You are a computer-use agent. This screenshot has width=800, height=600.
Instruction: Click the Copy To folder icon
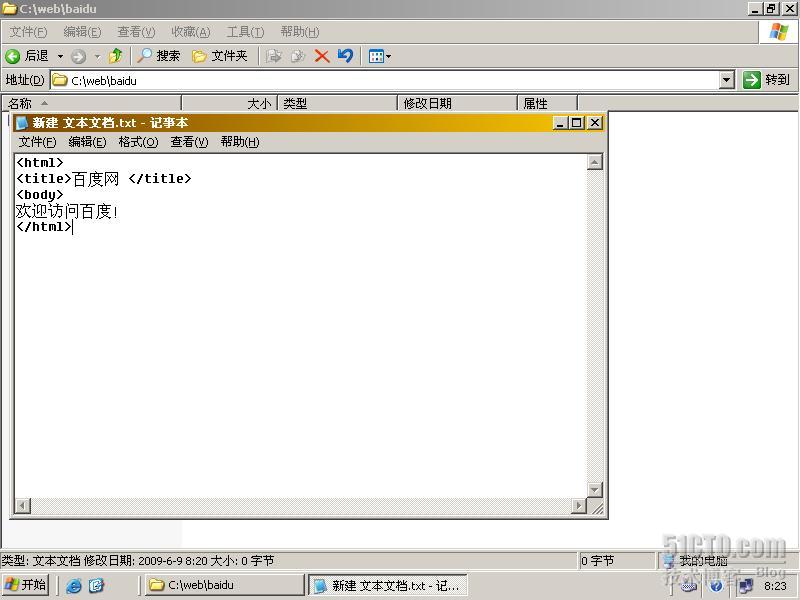click(298, 56)
